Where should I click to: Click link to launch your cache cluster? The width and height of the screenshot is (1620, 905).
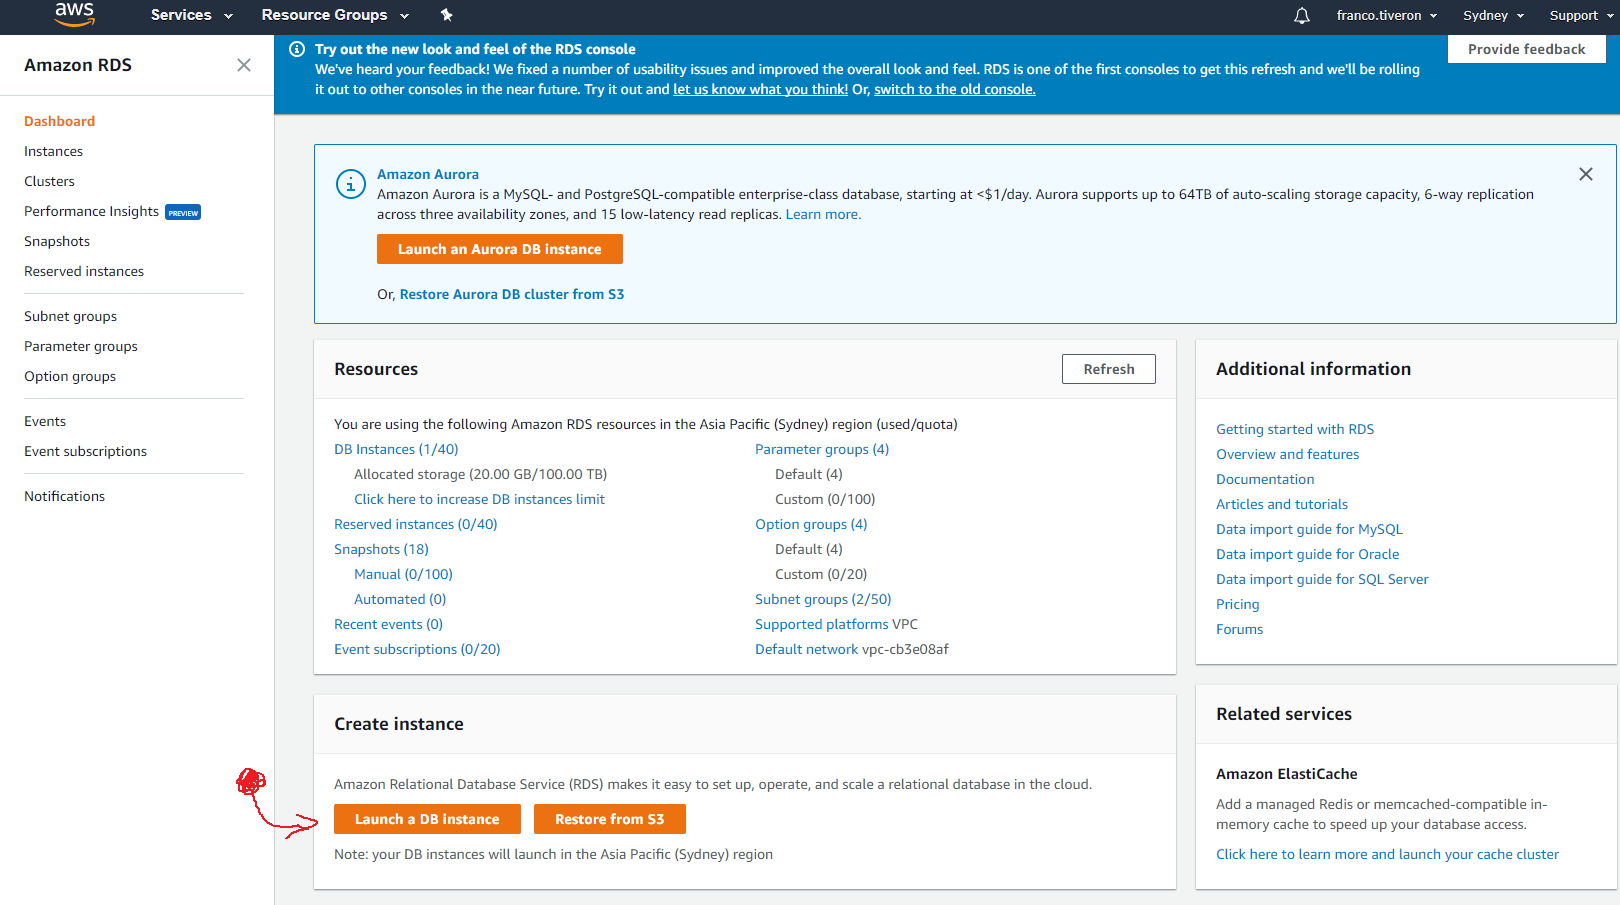(1387, 854)
